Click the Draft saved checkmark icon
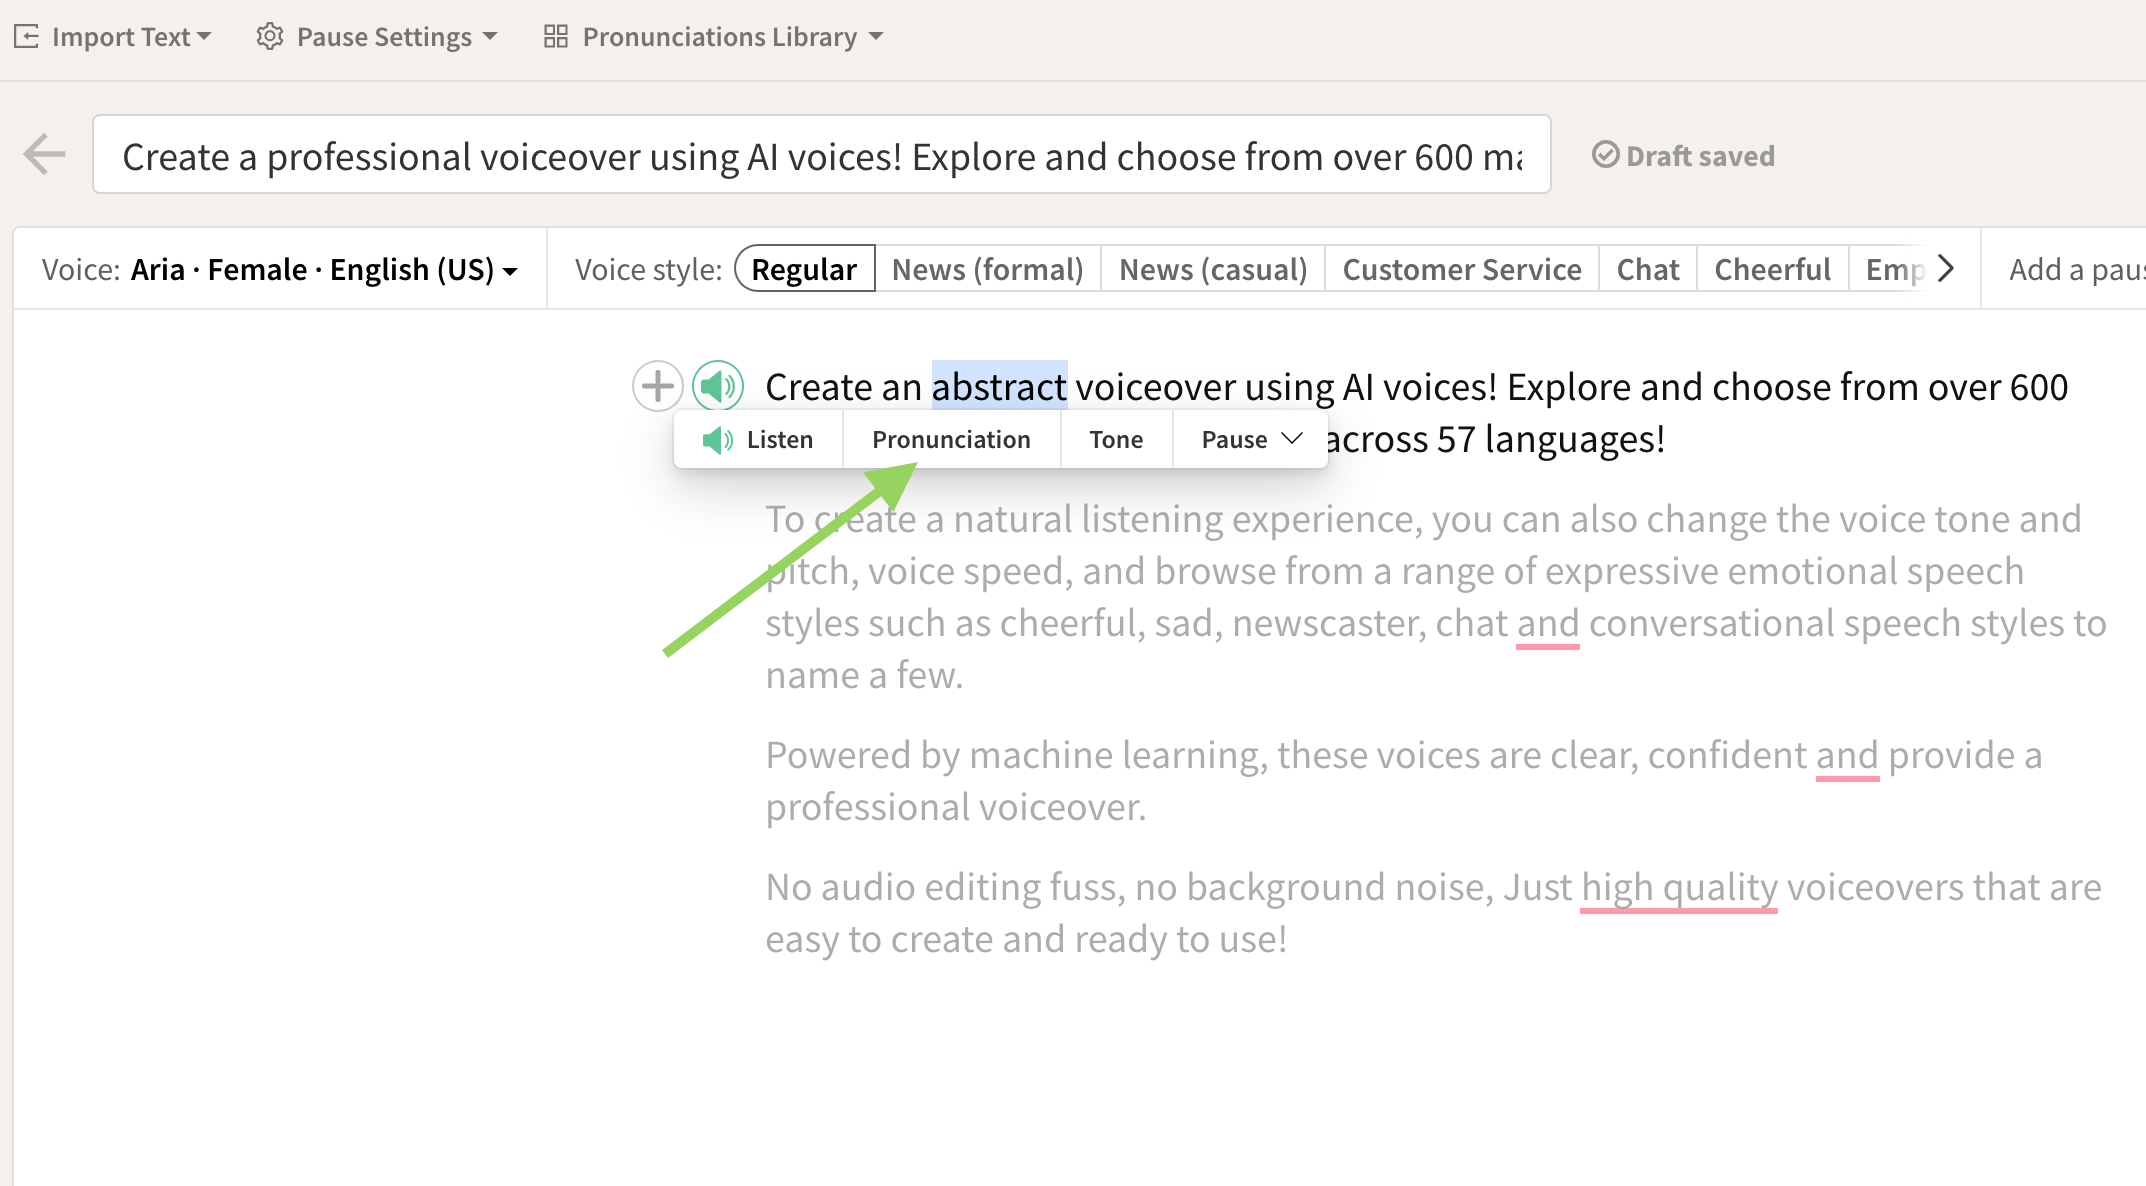Image resolution: width=2146 pixels, height=1186 pixels. pyautogui.click(x=1606, y=155)
